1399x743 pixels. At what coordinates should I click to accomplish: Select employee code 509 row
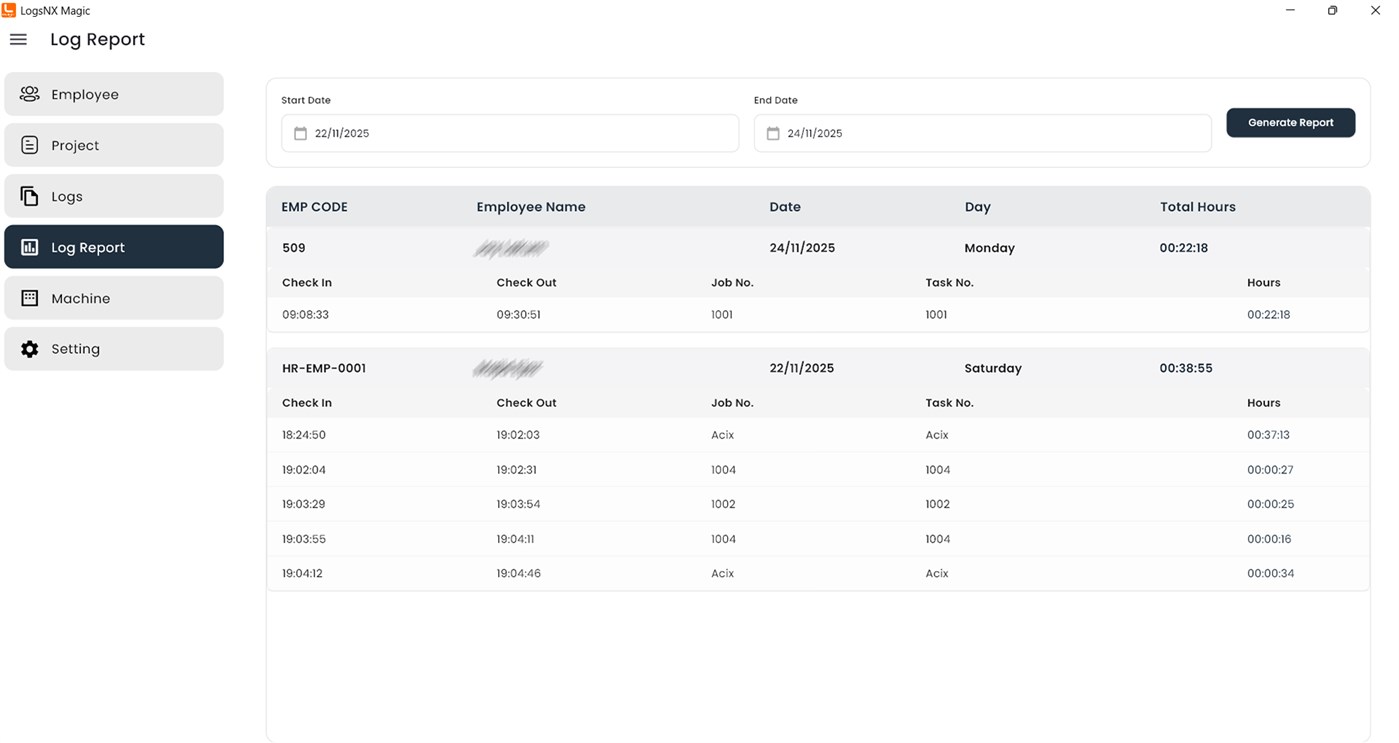coord(818,248)
